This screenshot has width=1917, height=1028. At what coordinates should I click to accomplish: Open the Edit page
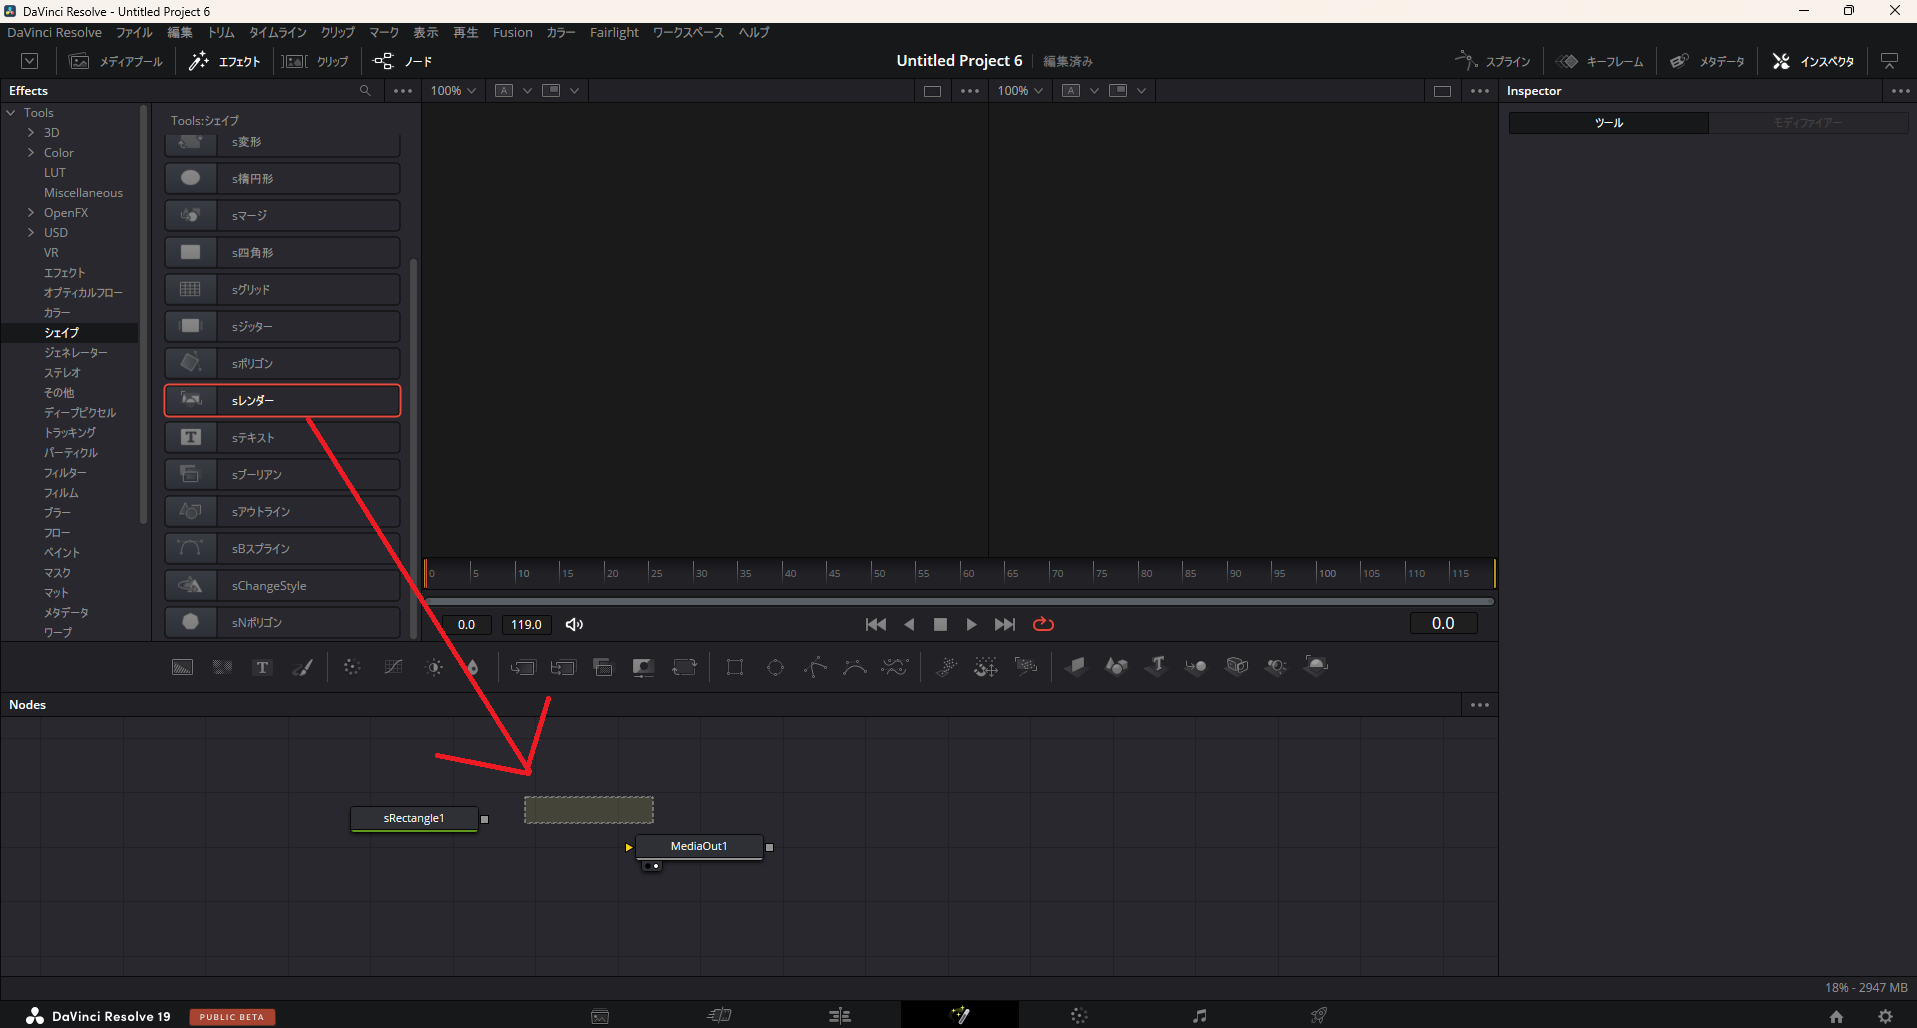coord(840,1015)
